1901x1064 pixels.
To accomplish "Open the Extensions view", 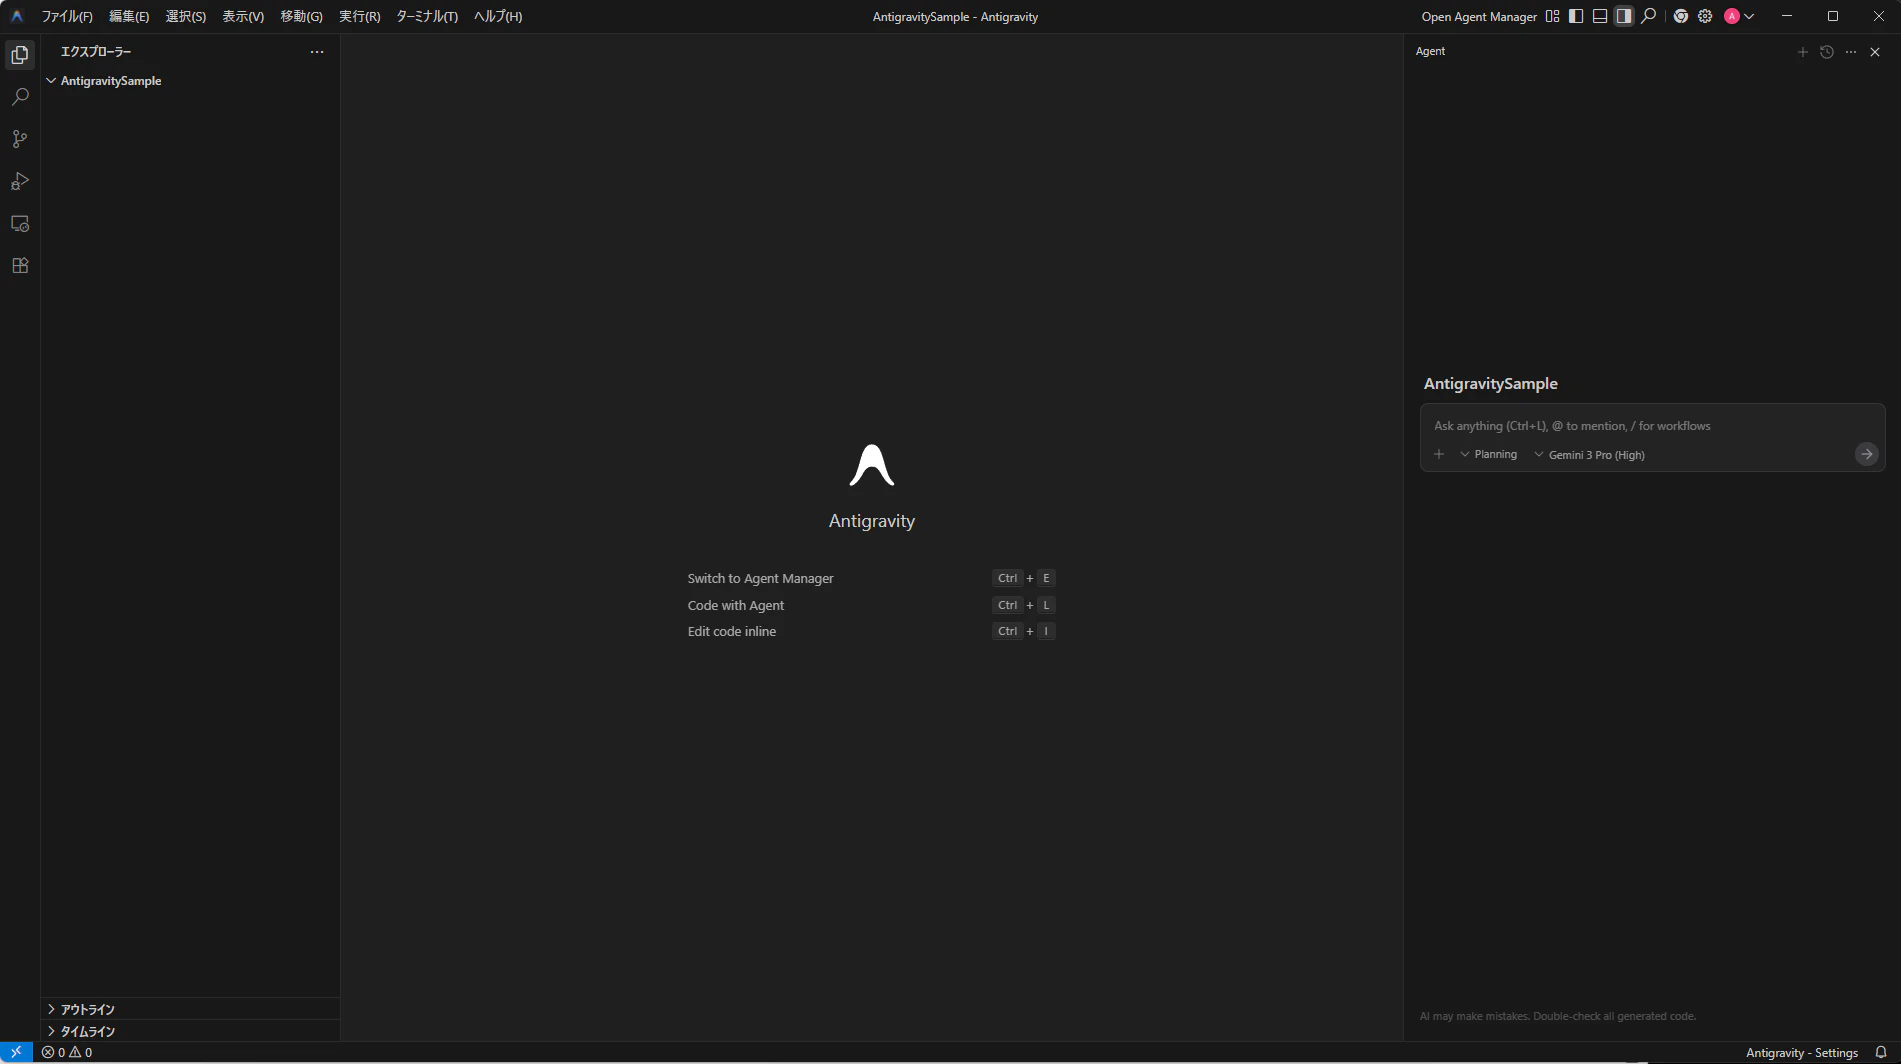I will point(20,265).
